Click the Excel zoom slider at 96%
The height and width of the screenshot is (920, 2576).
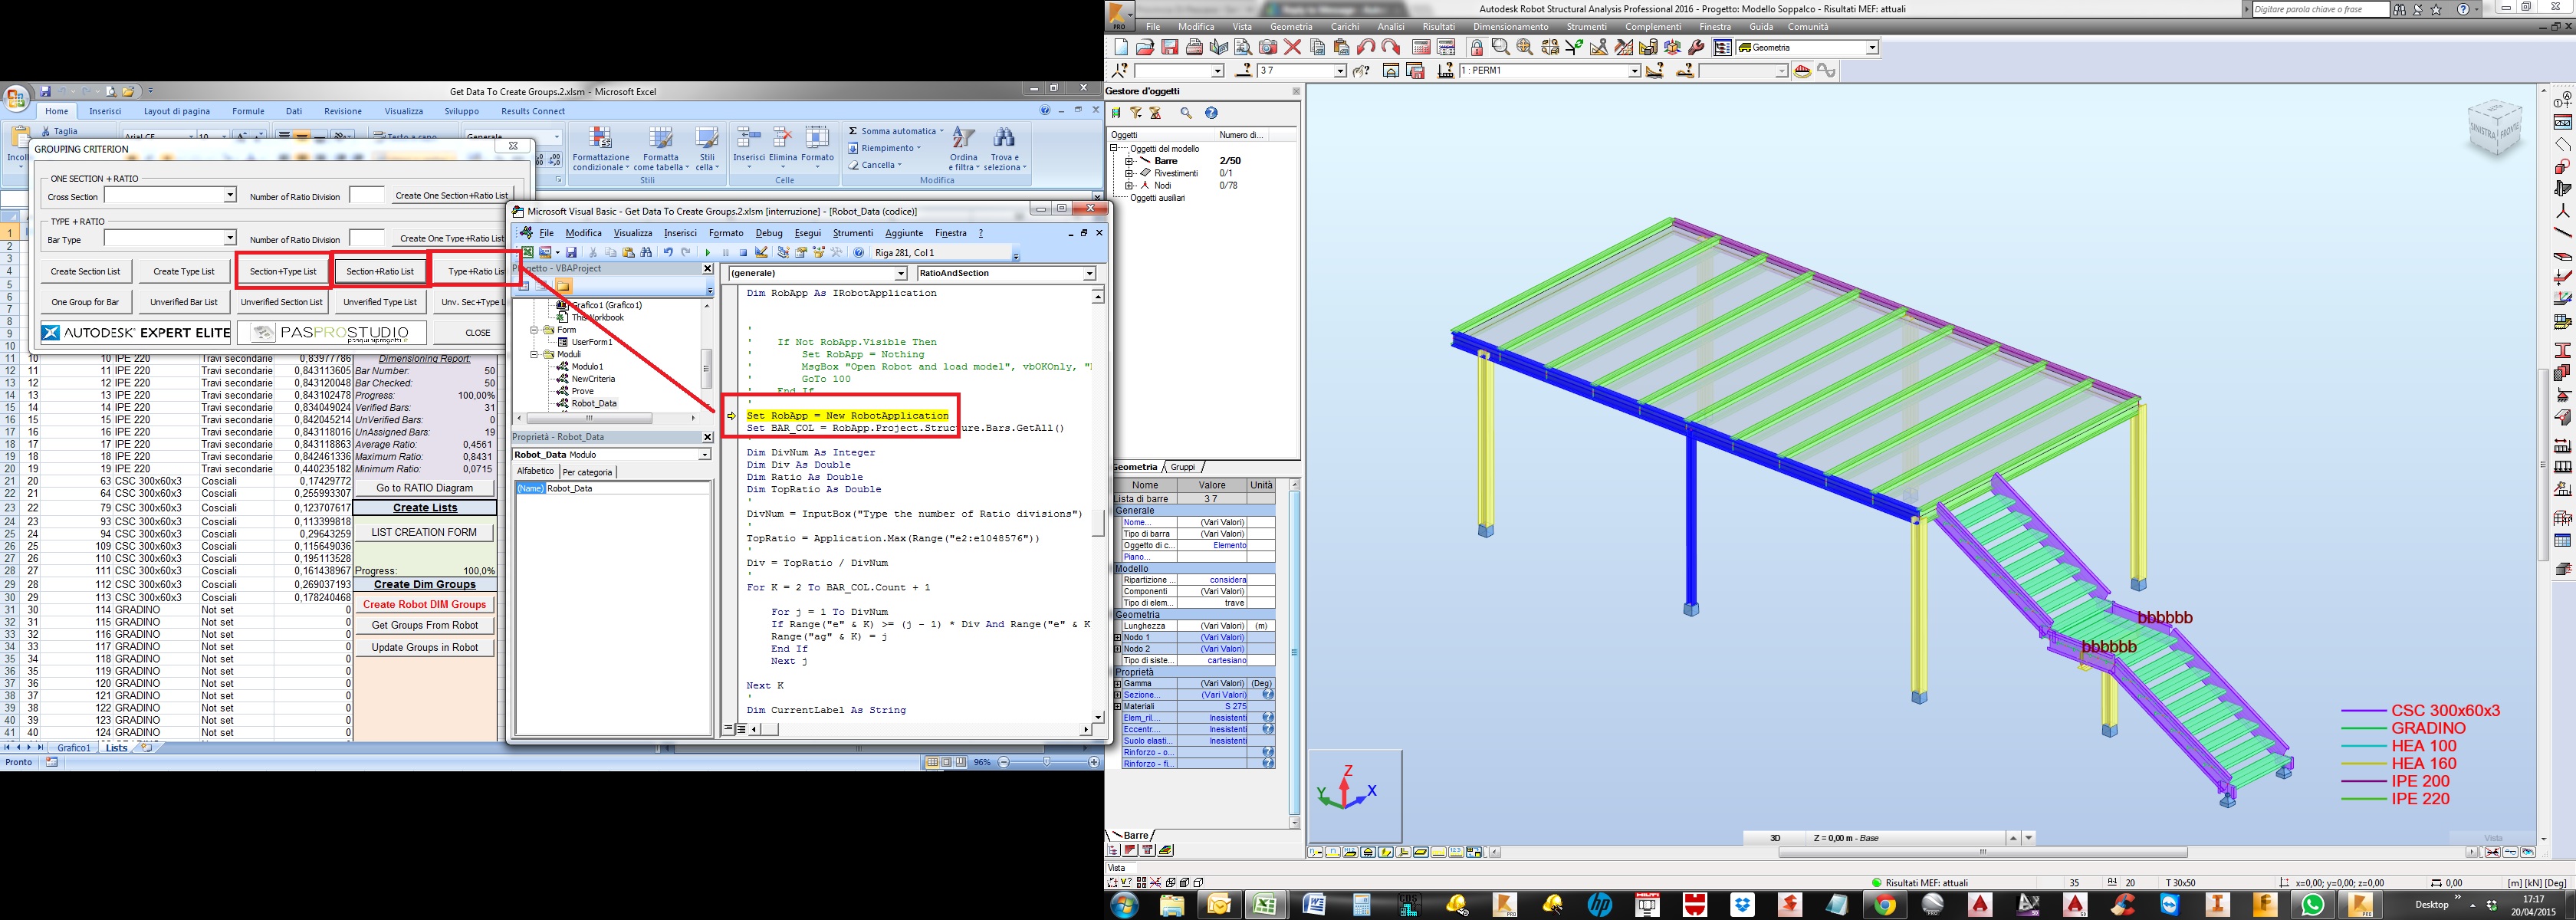click(1047, 762)
